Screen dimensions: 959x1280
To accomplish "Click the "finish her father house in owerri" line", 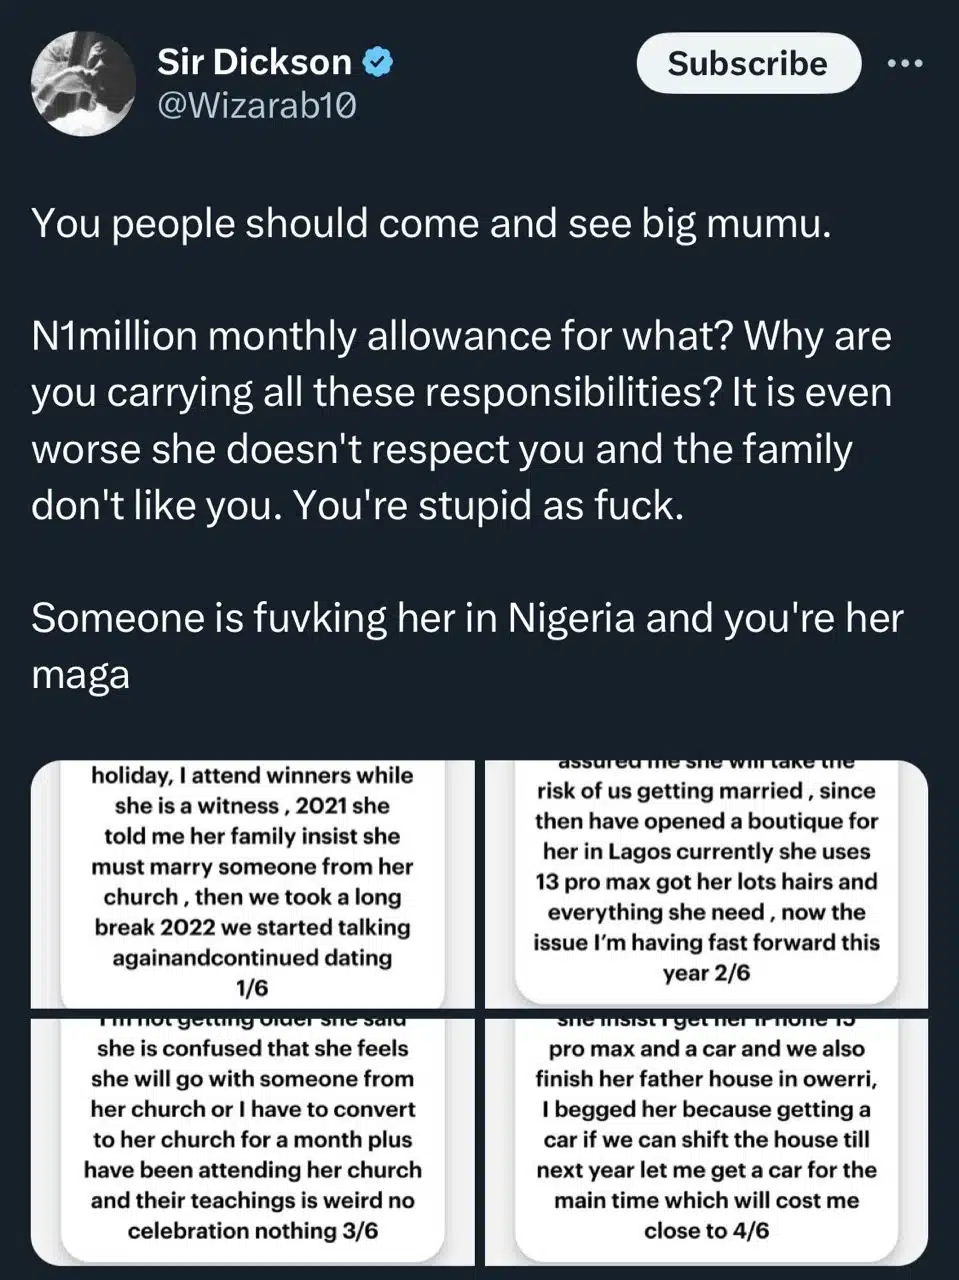I will click(706, 1079).
